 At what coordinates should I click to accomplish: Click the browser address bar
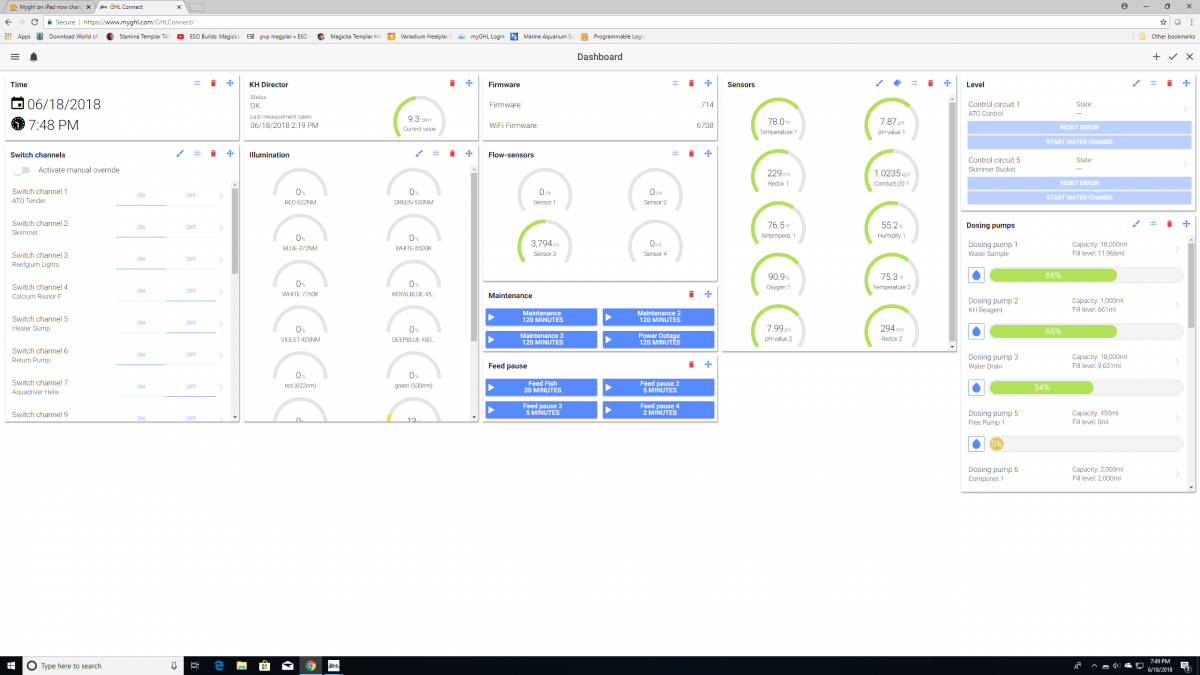pos(600,21)
